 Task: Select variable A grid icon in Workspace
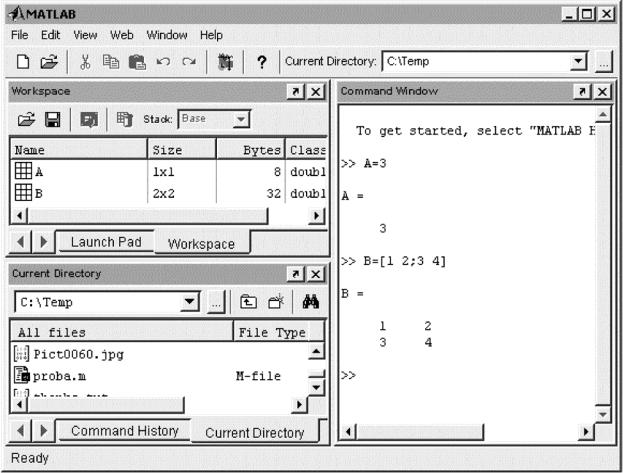tap(23, 171)
